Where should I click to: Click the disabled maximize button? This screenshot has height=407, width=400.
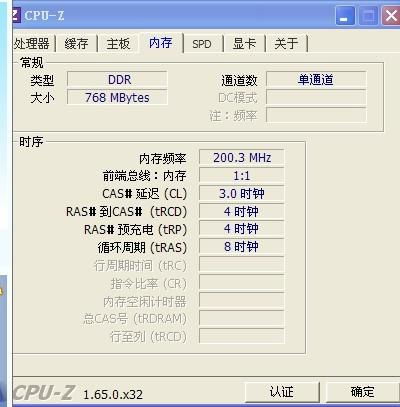coord(368,16)
